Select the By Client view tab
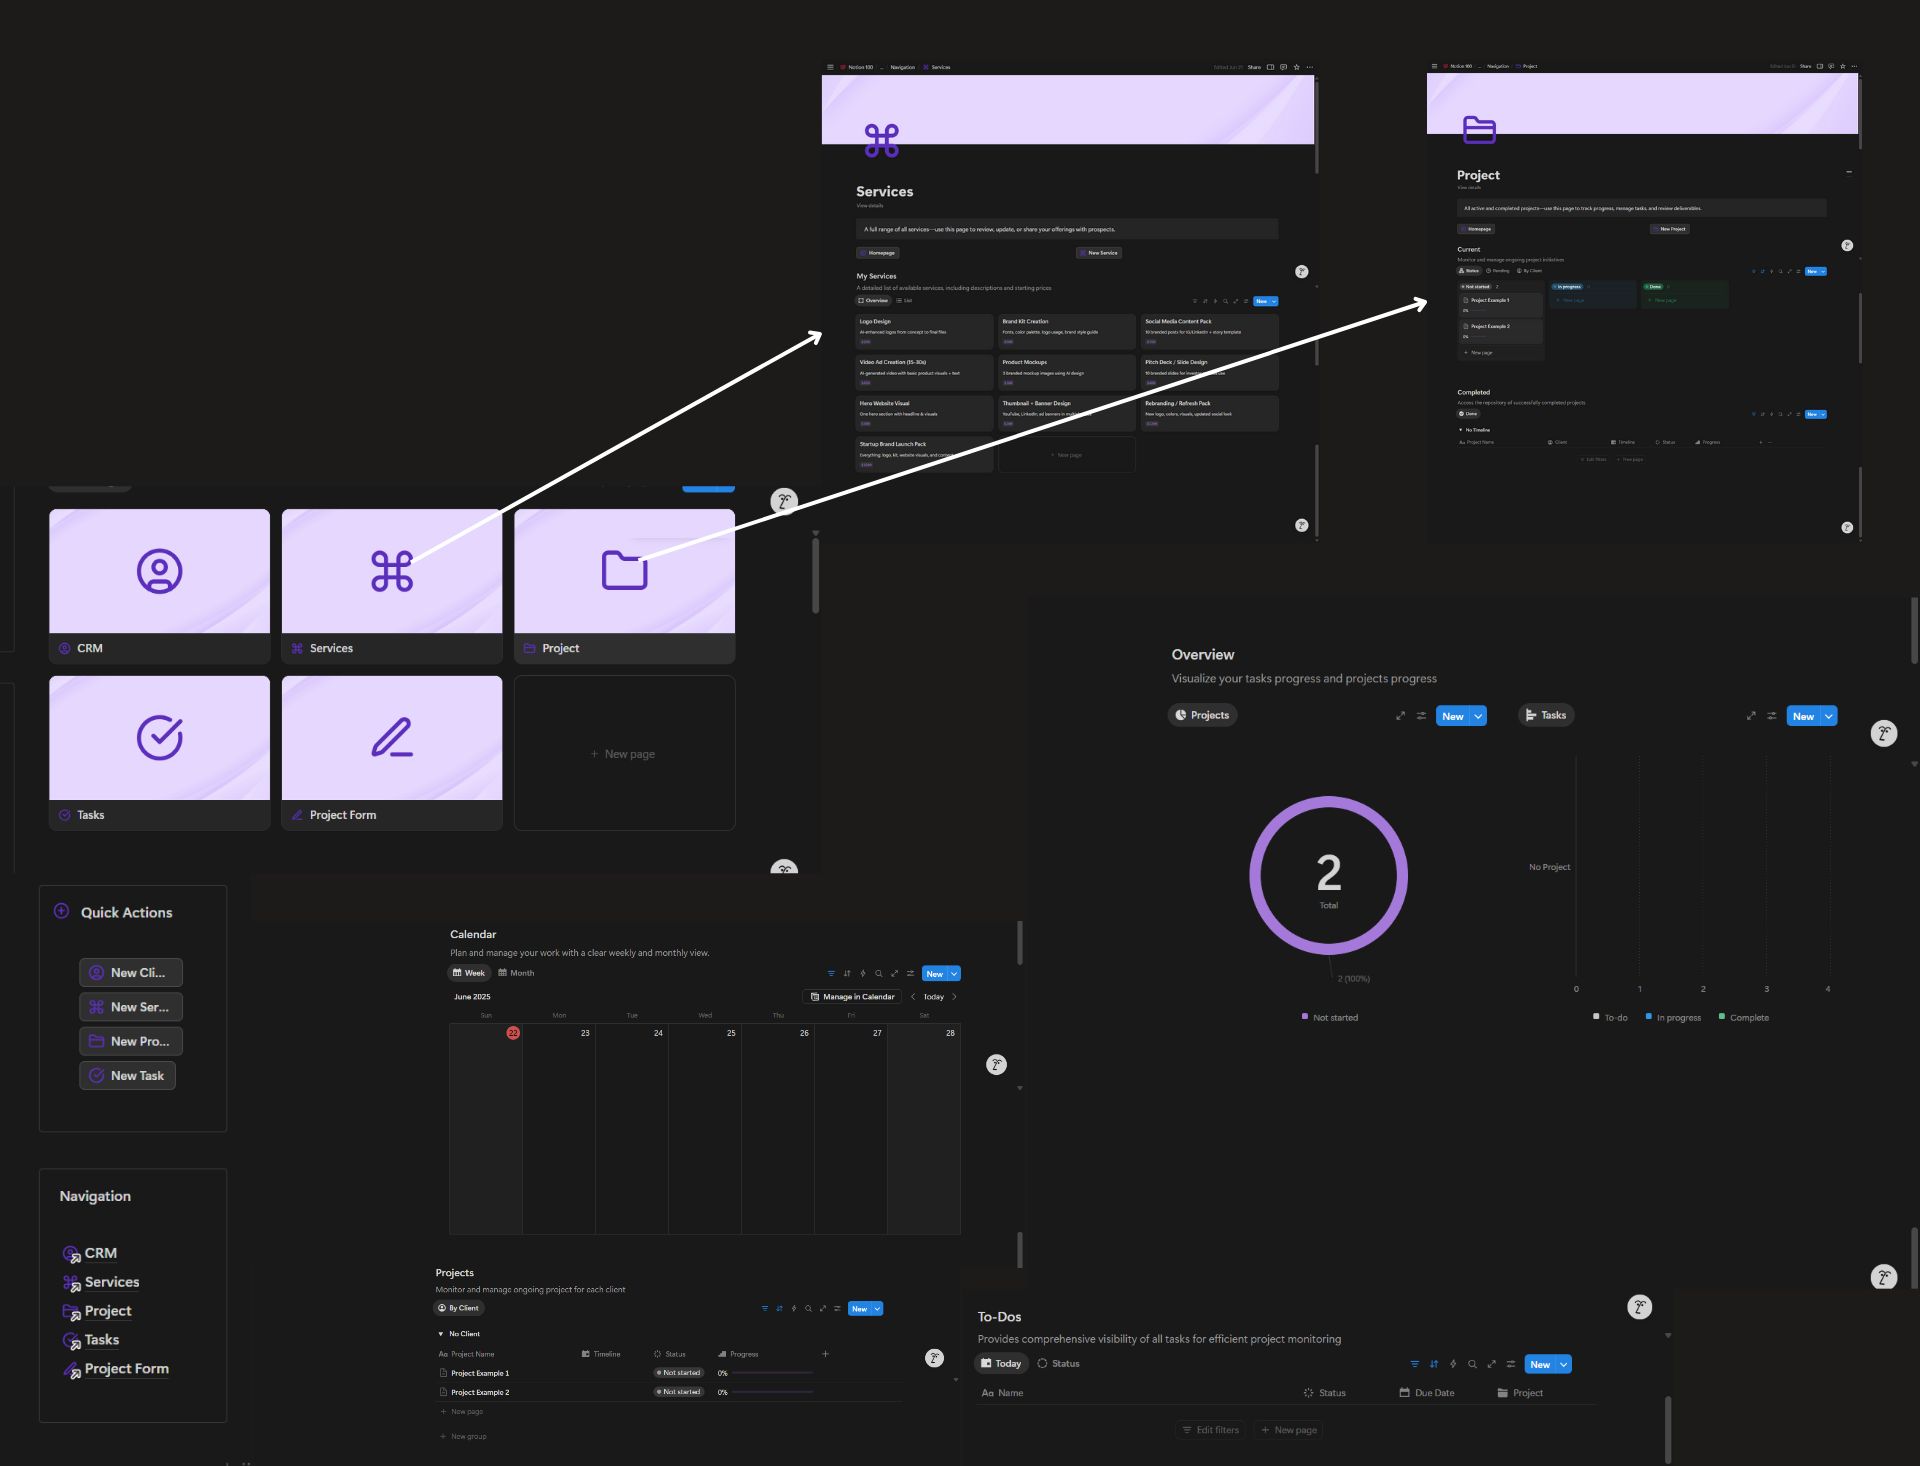 pos(458,1308)
